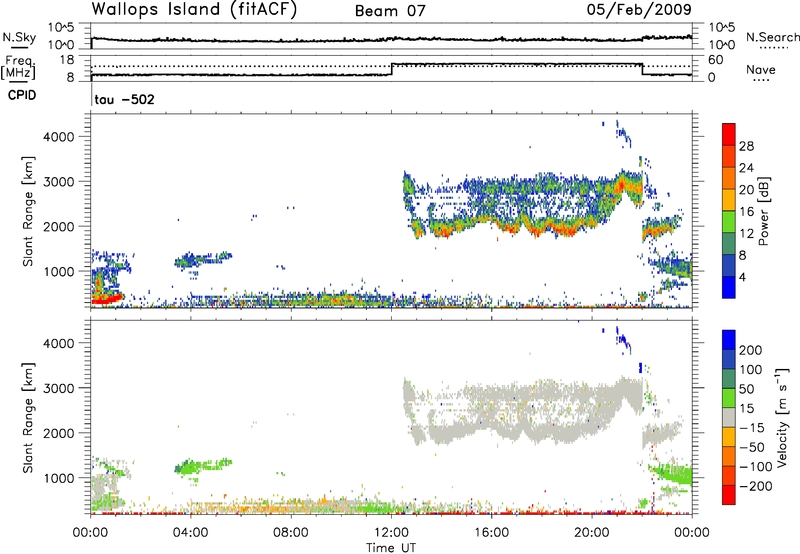This screenshot has width=800, height=554.
Task: Click the '04:00' time axis tick label
Action: tap(190, 533)
